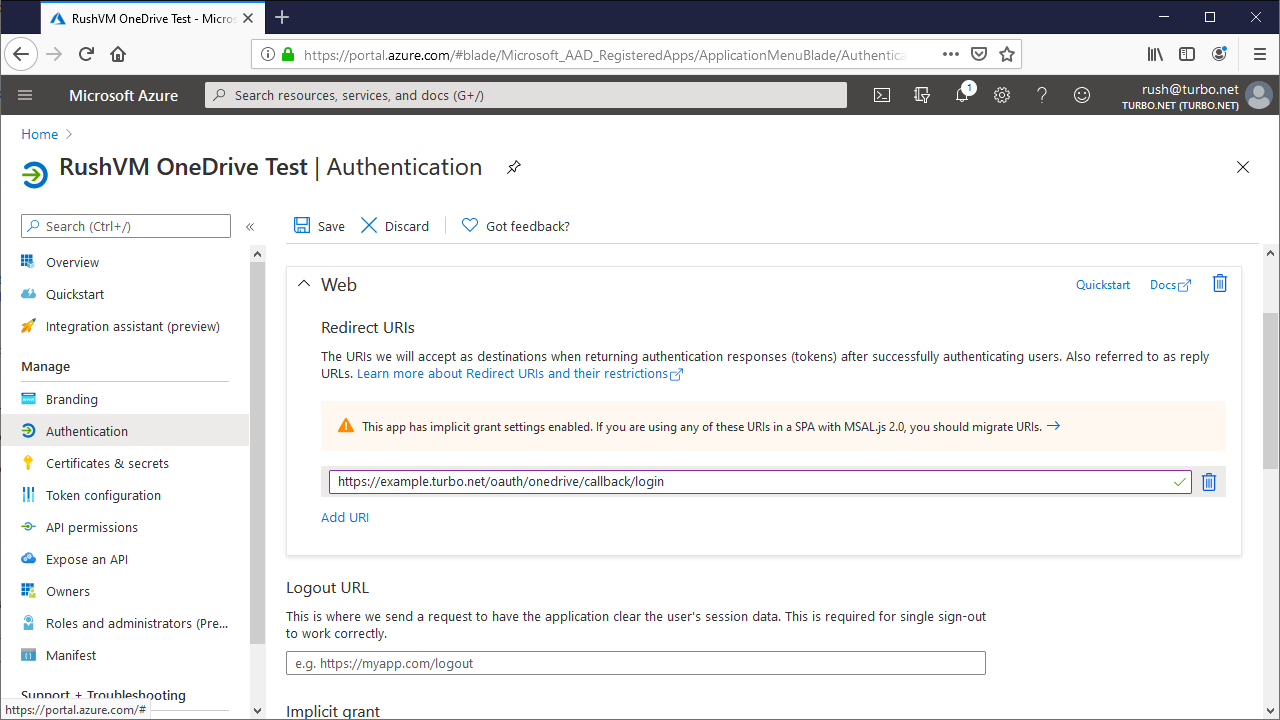Open the notifications bell
Viewport: 1280px width, 720px height.
coord(961,95)
